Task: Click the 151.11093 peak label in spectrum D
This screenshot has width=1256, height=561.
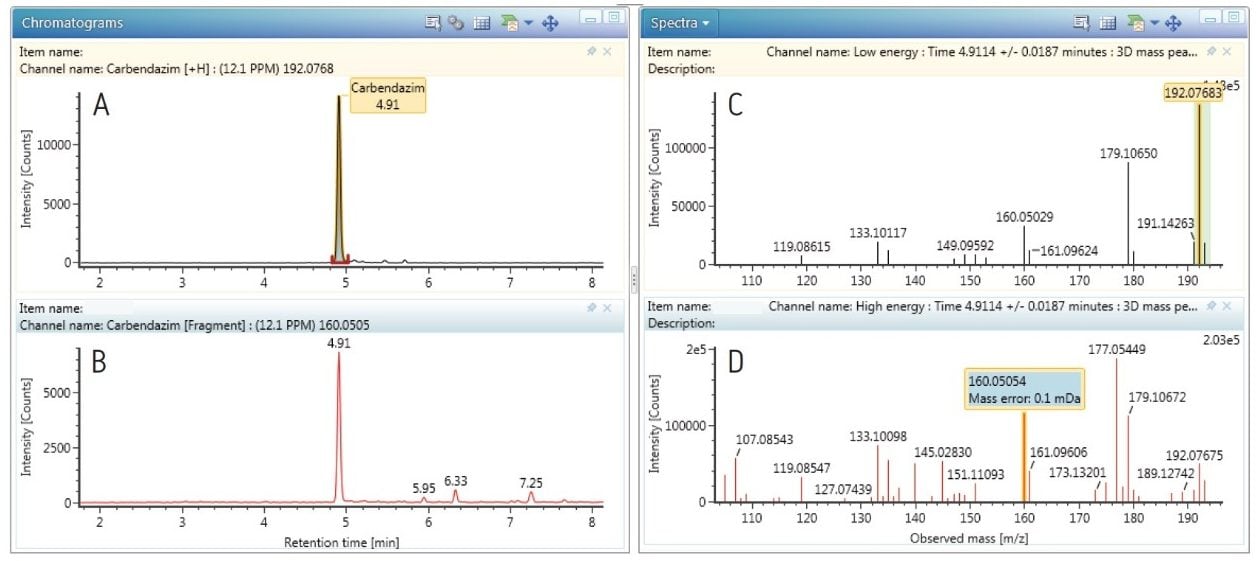Action: click(x=976, y=473)
